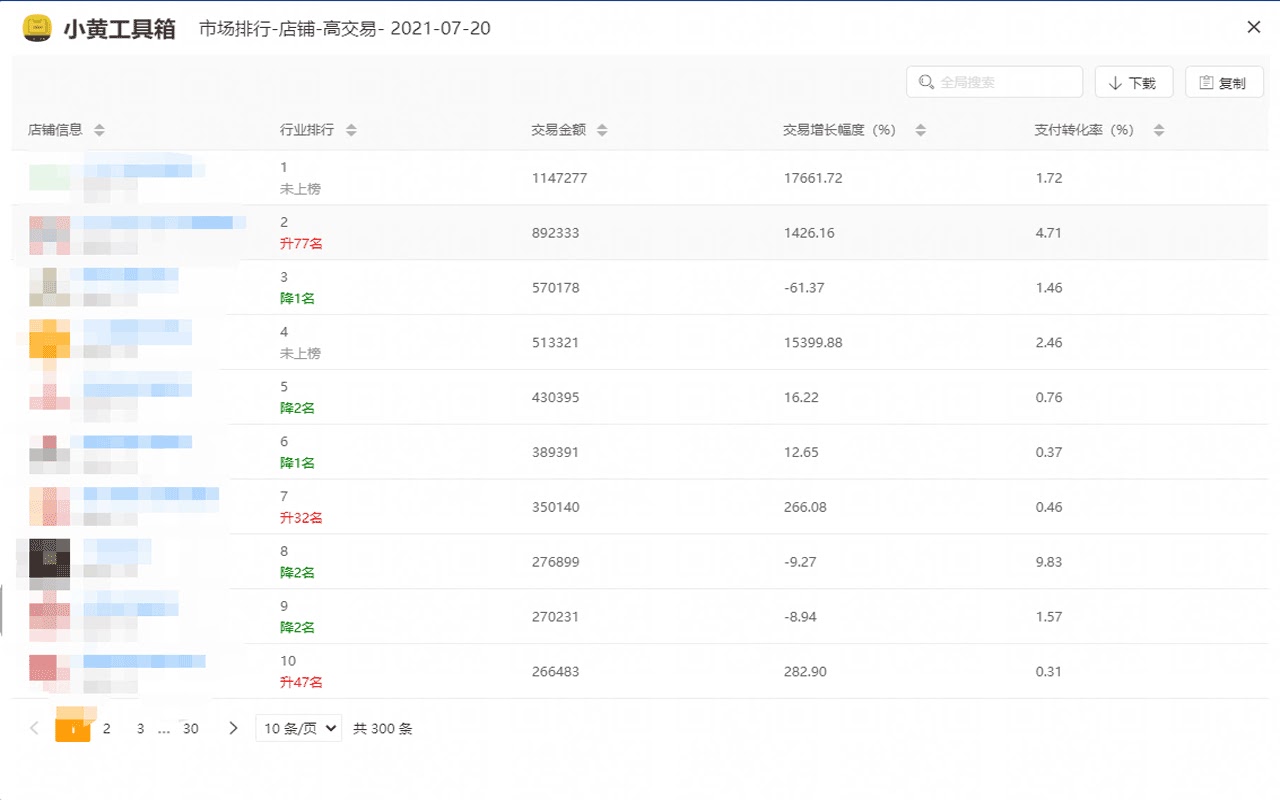Sort by 支付转化率 column arrows
This screenshot has height=800, width=1280.
click(1159, 130)
